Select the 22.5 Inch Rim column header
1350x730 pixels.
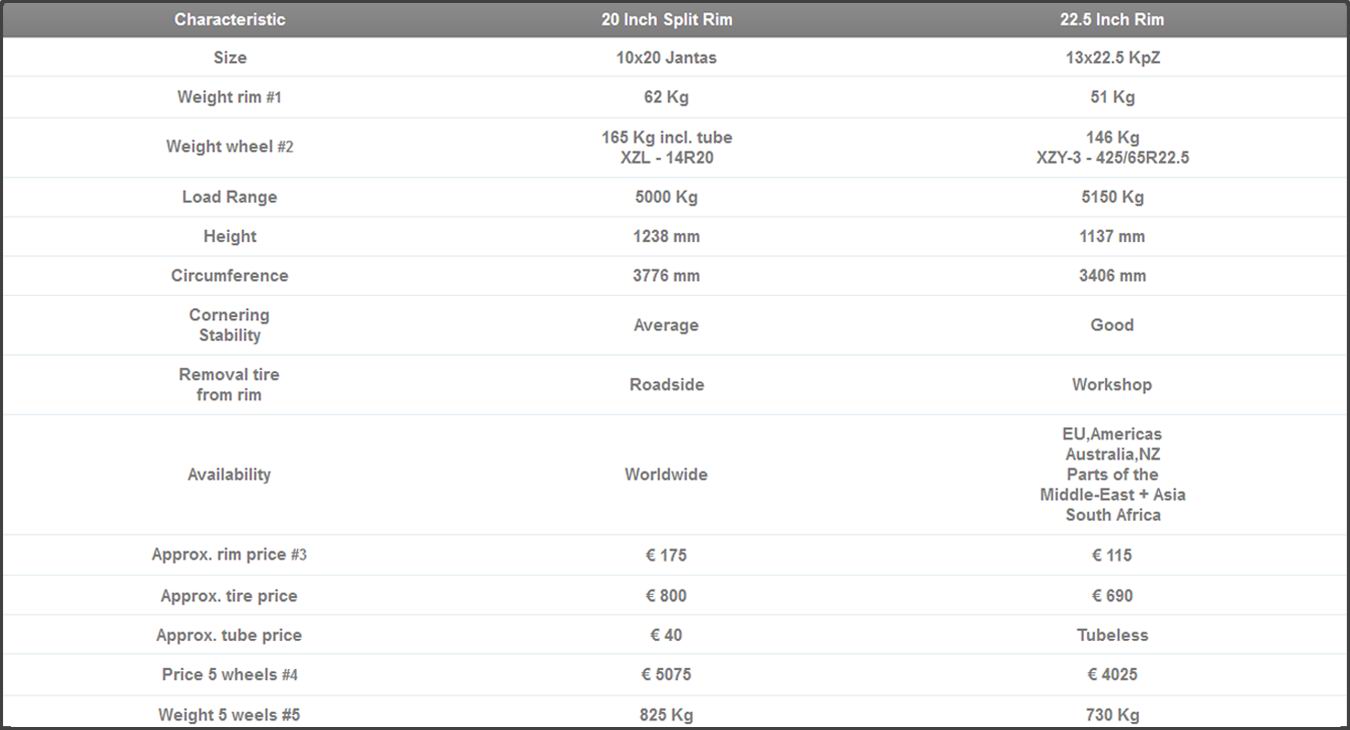[x=1112, y=19]
